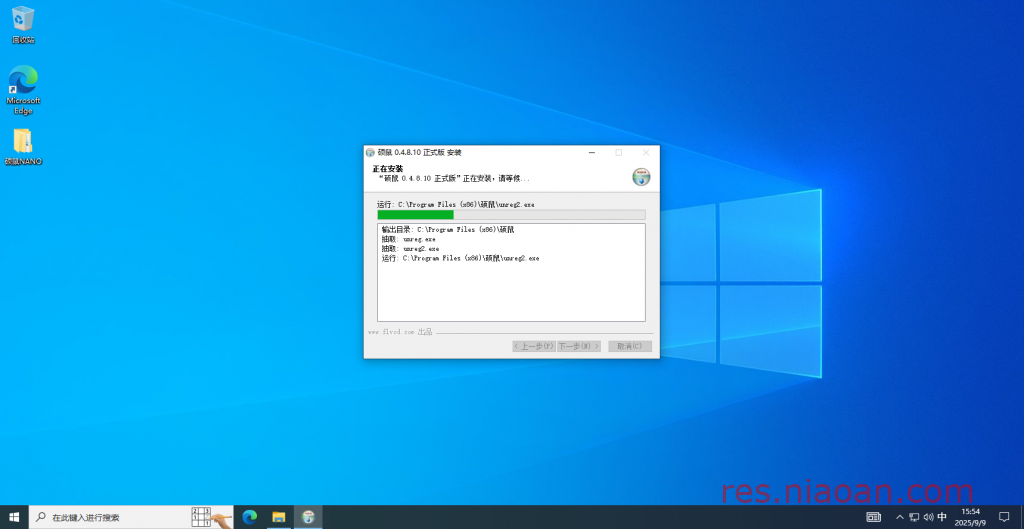Click log line 抽取: unreg2.exe
This screenshot has height=529, width=1024.
[410, 249]
